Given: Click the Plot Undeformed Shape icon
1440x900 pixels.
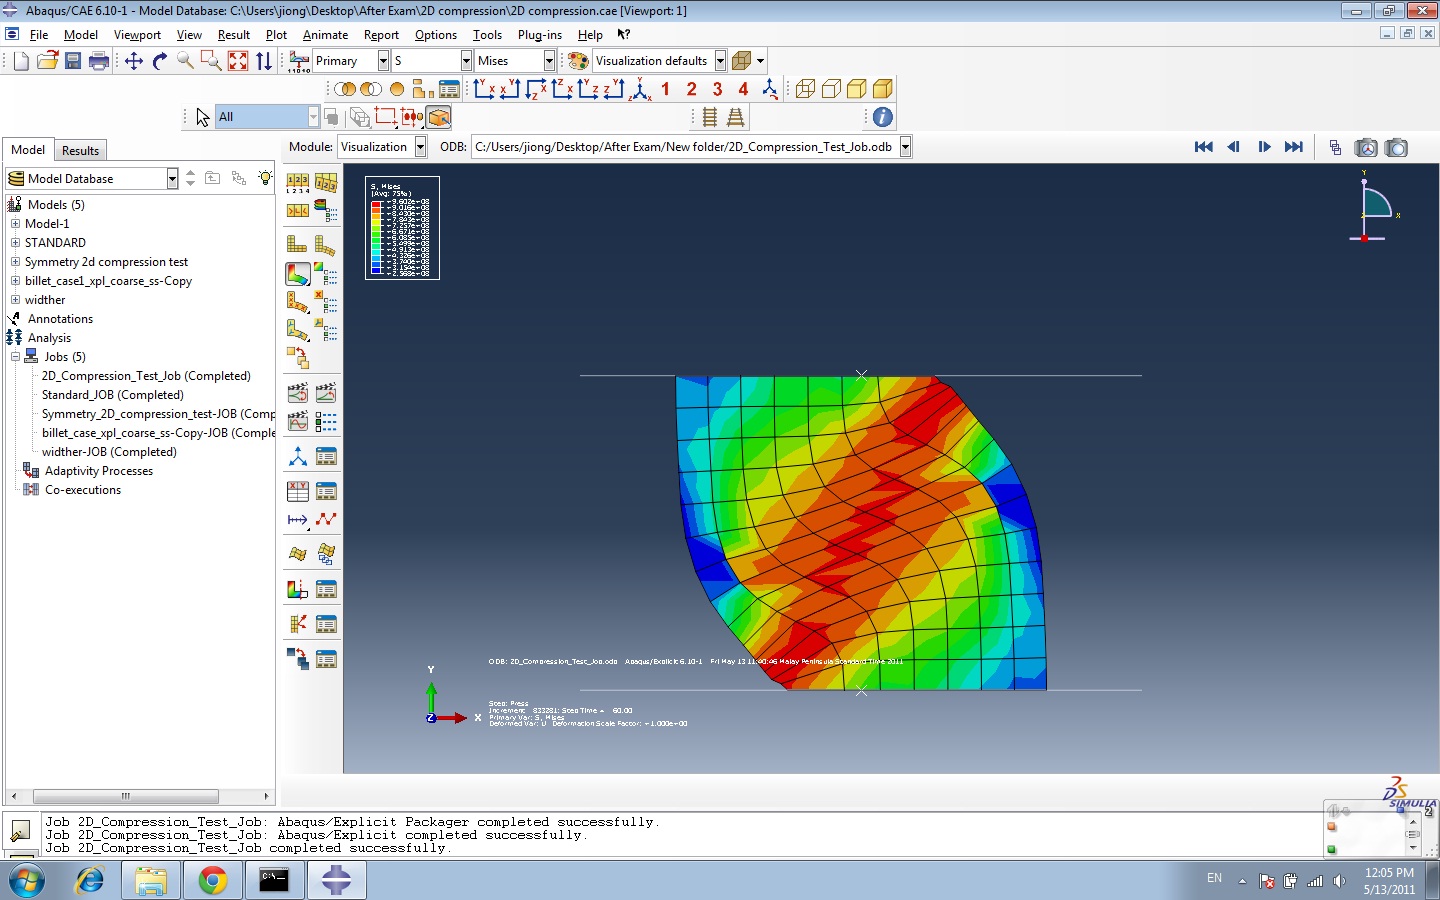Looking at the screenshot, I should coord(298,244).
